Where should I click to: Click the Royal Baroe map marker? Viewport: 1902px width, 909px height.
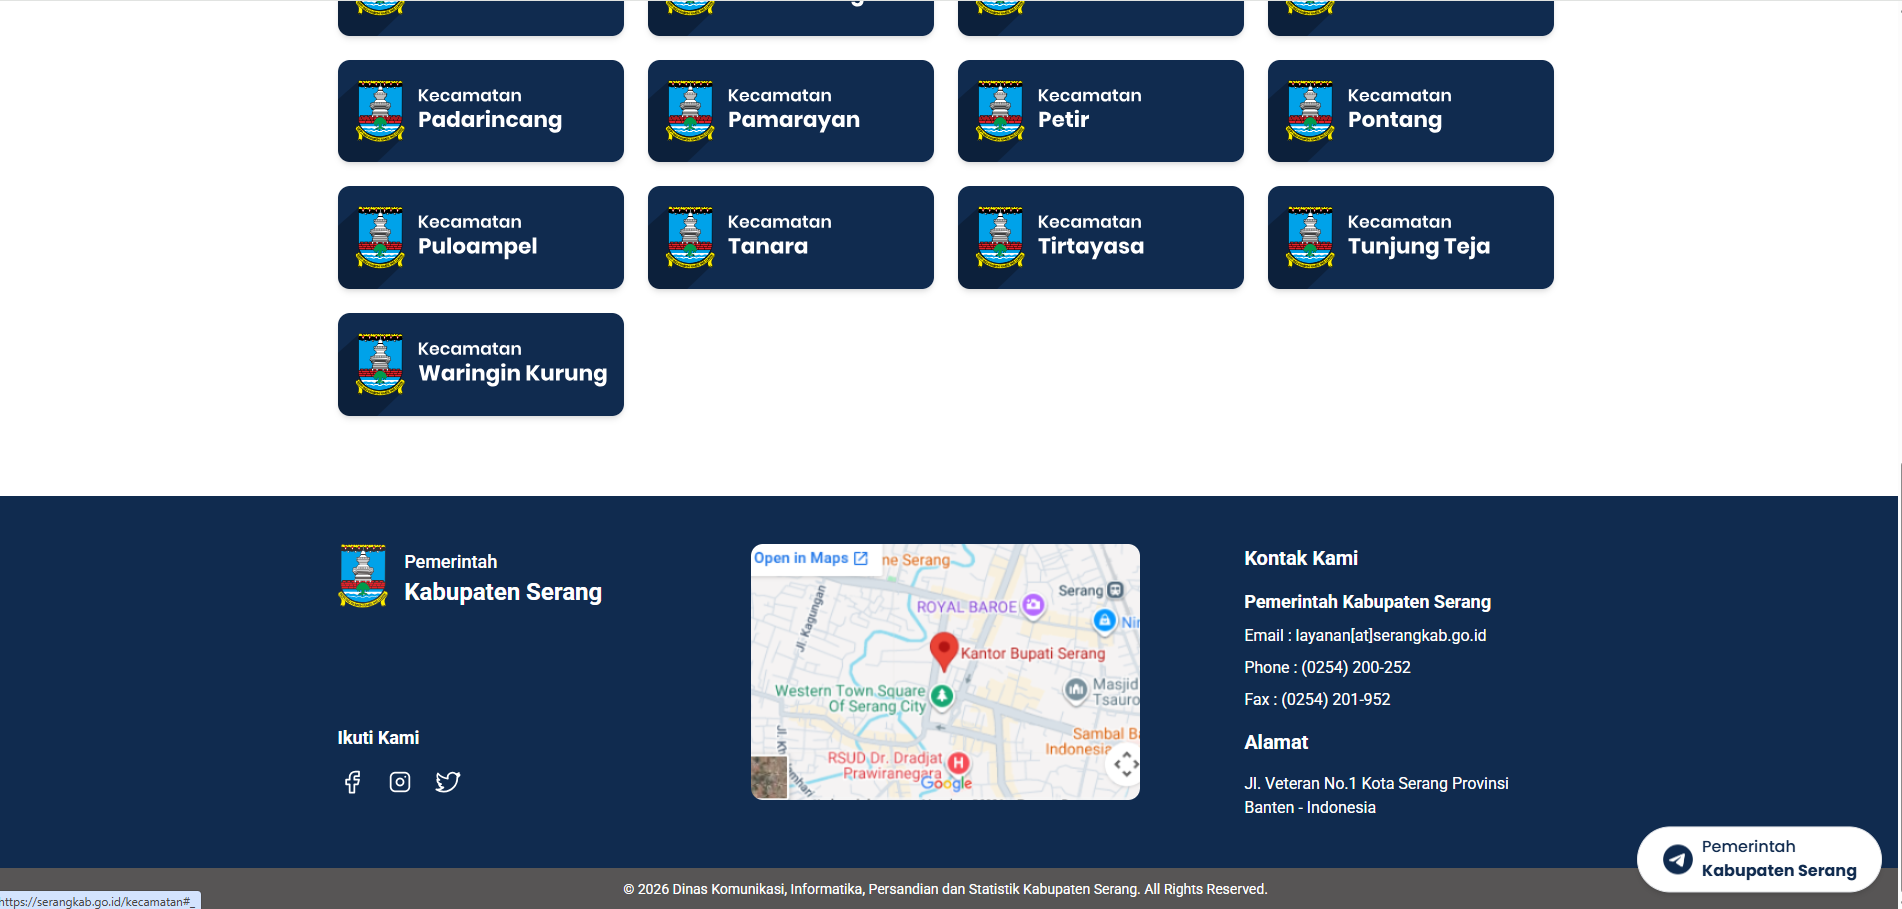click(1033, 605)
